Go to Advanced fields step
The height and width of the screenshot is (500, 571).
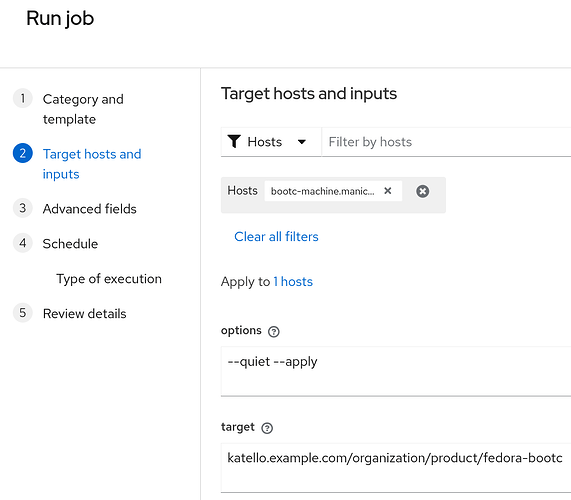[x=90, y=209]
